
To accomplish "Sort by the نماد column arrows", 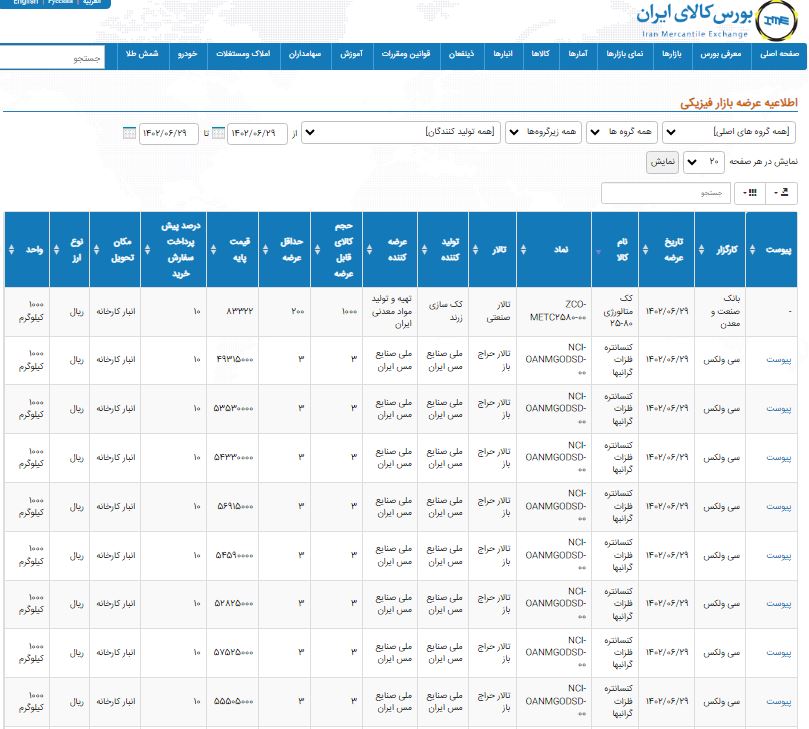I will [523, 250].
